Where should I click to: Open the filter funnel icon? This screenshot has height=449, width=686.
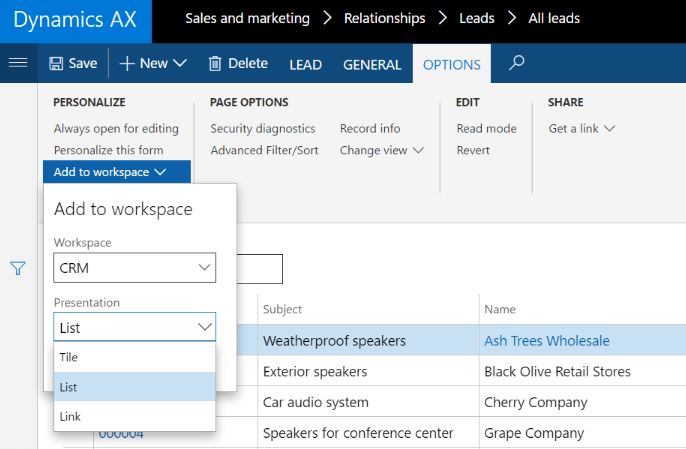coord(17,268)
